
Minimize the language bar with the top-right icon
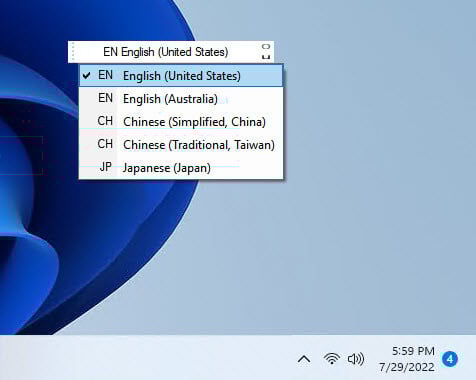pyautogui.click(x=266, y=46)
